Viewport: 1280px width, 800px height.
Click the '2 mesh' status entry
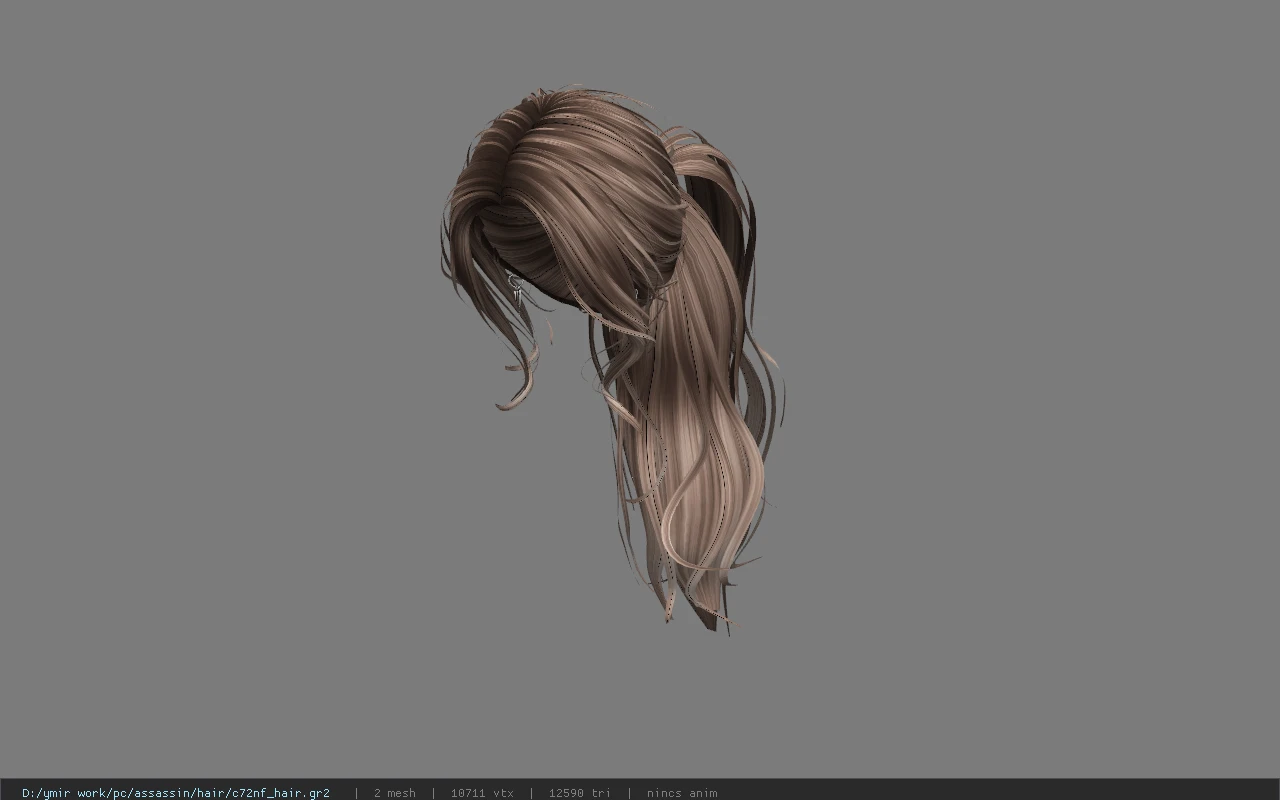pos(394,793)
